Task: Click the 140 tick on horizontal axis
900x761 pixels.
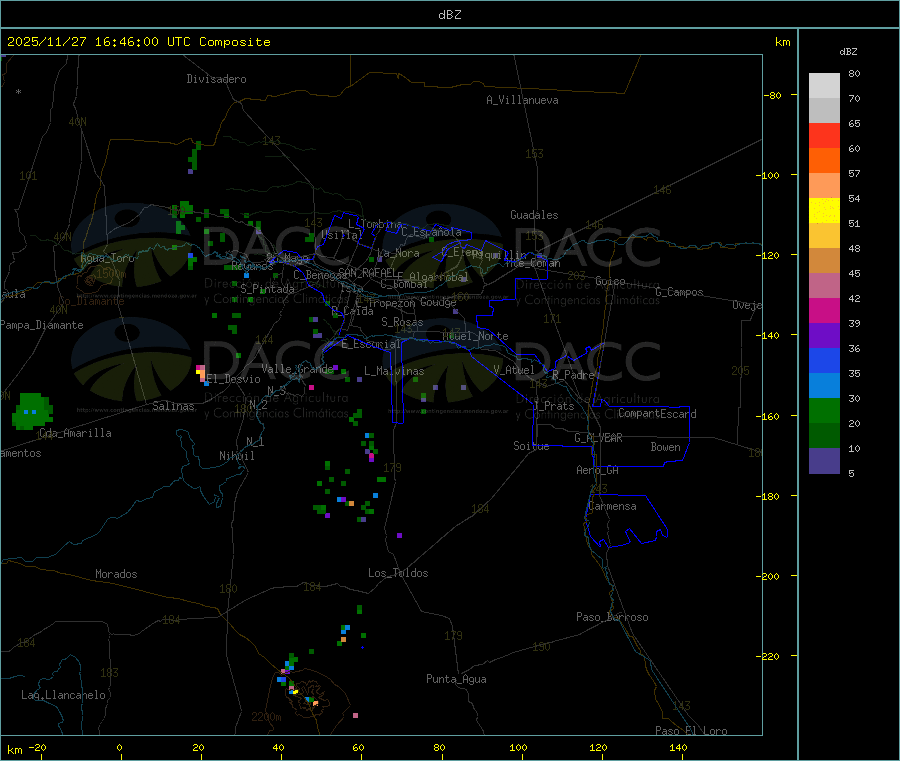Action: 678,747
